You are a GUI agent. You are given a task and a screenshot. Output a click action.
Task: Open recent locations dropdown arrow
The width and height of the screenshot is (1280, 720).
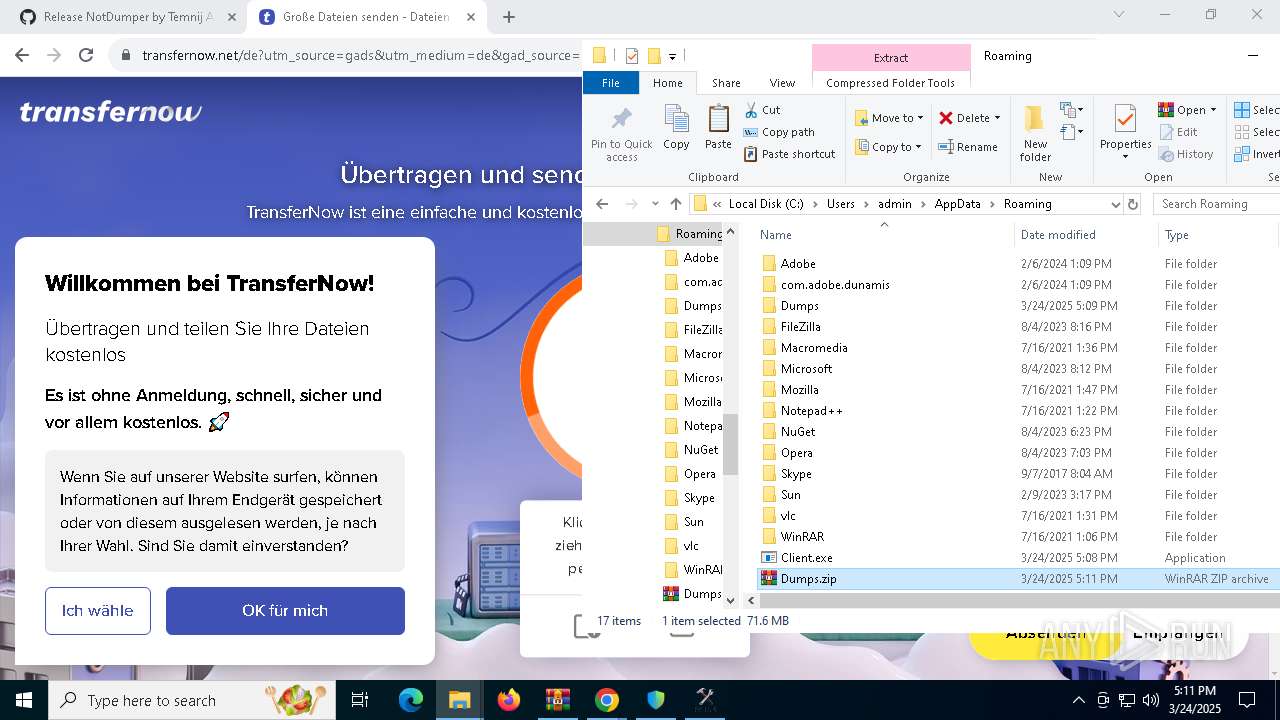tap(654, 204)
